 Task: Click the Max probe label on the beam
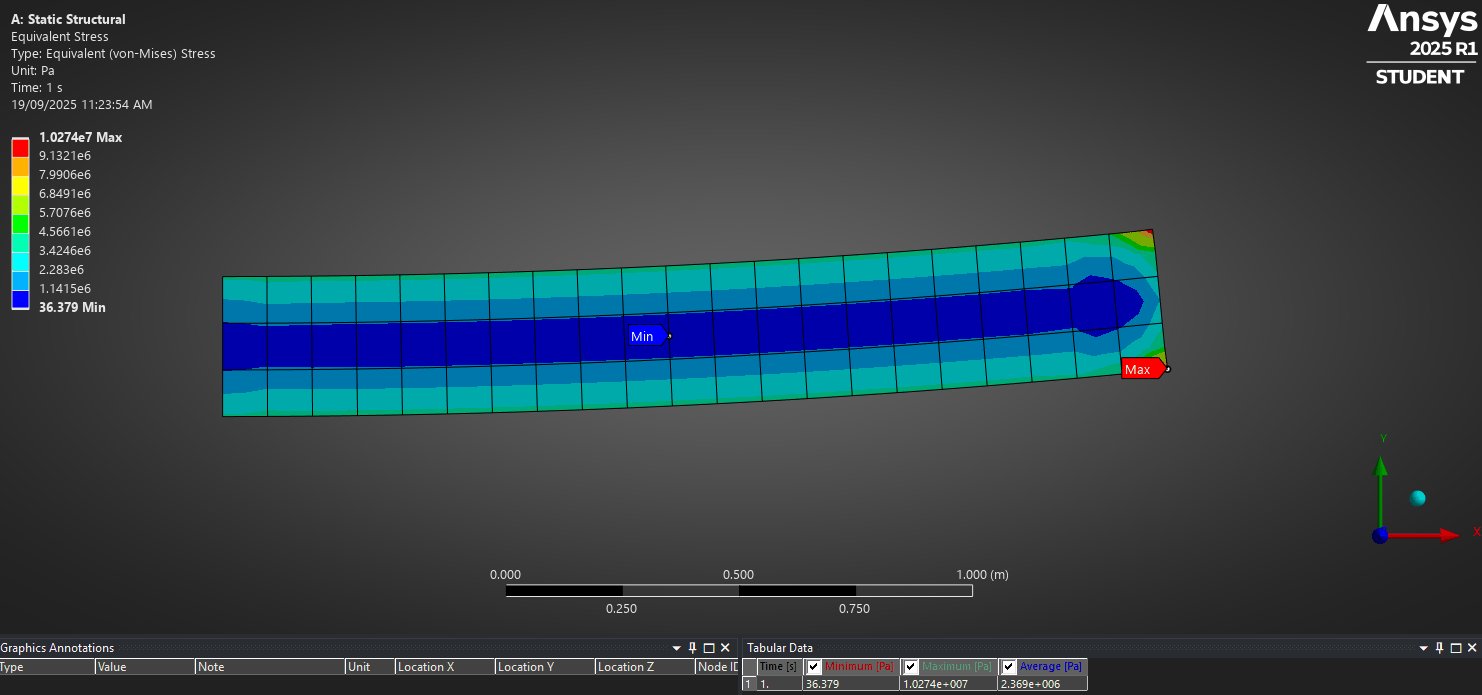coord(1142,369)
